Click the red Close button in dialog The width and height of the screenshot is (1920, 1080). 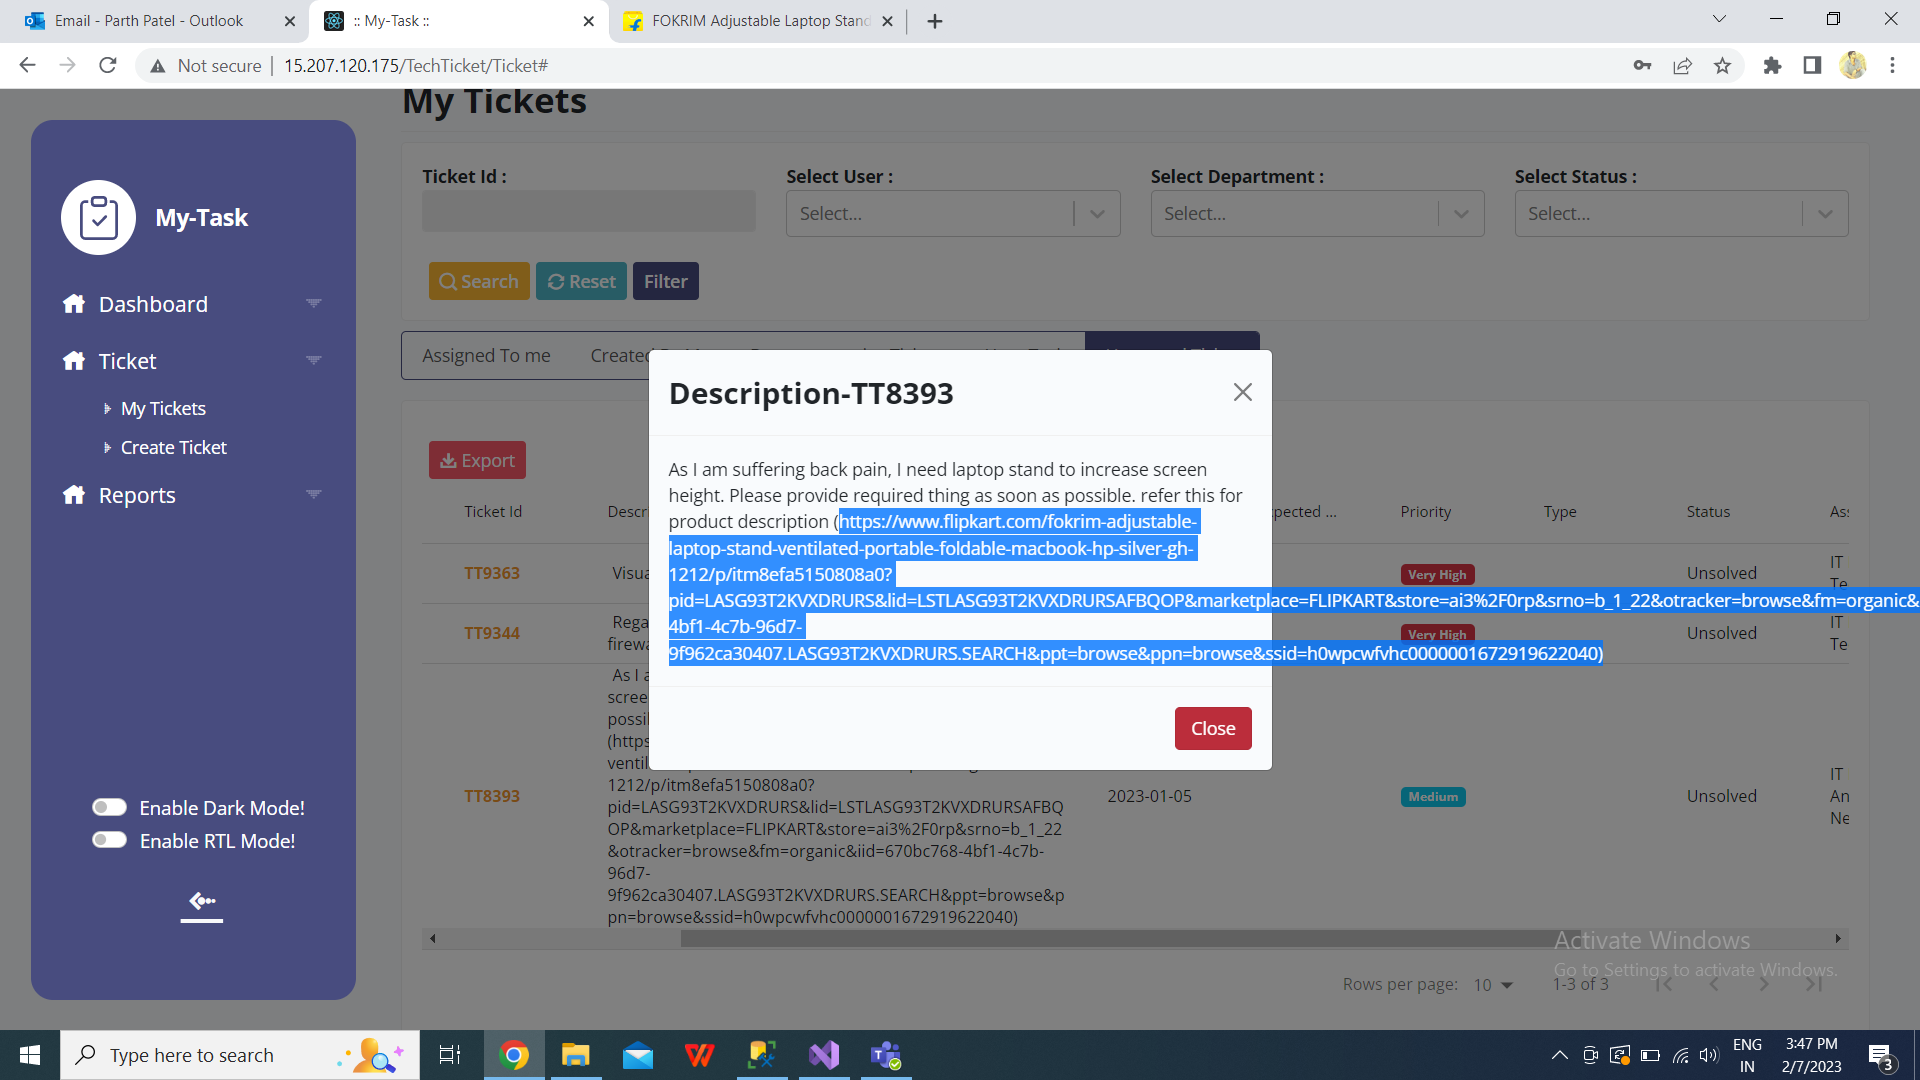[x=1213, y=728]
